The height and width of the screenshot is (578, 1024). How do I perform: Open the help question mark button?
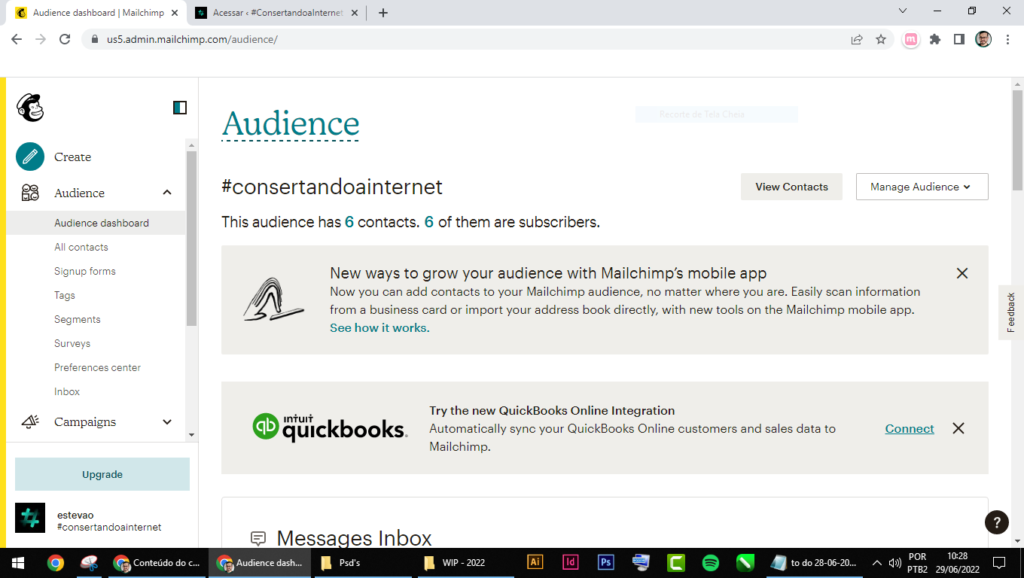997,522
